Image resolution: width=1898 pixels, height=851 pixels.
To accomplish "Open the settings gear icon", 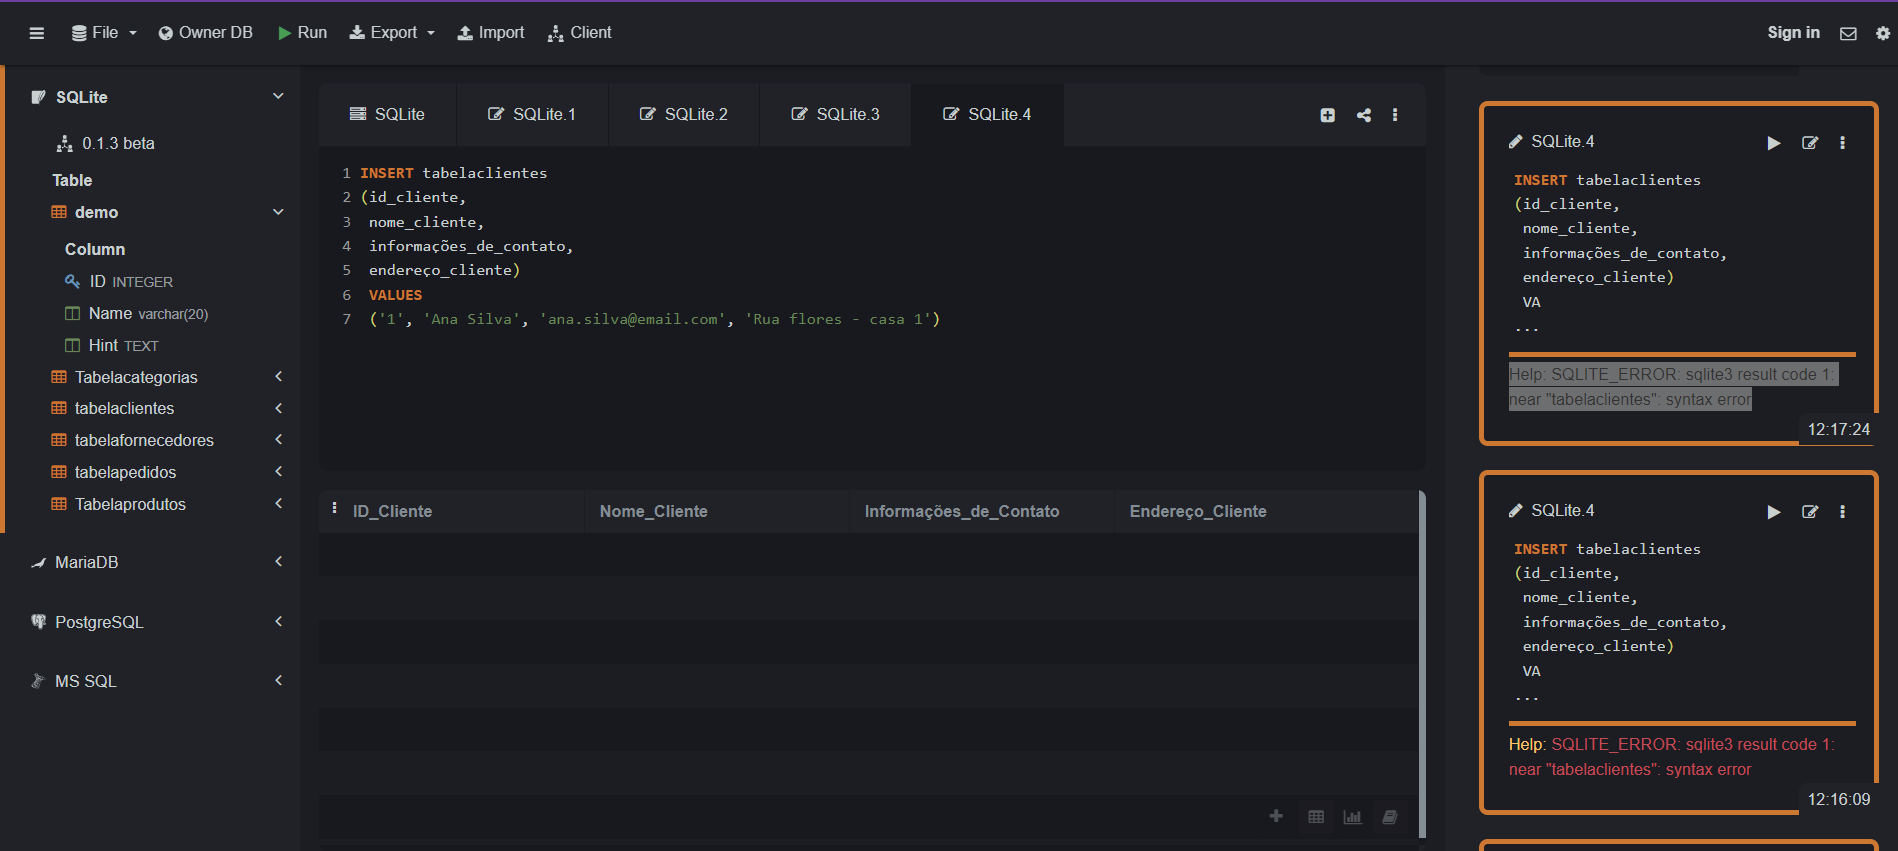I will 1883,33.
